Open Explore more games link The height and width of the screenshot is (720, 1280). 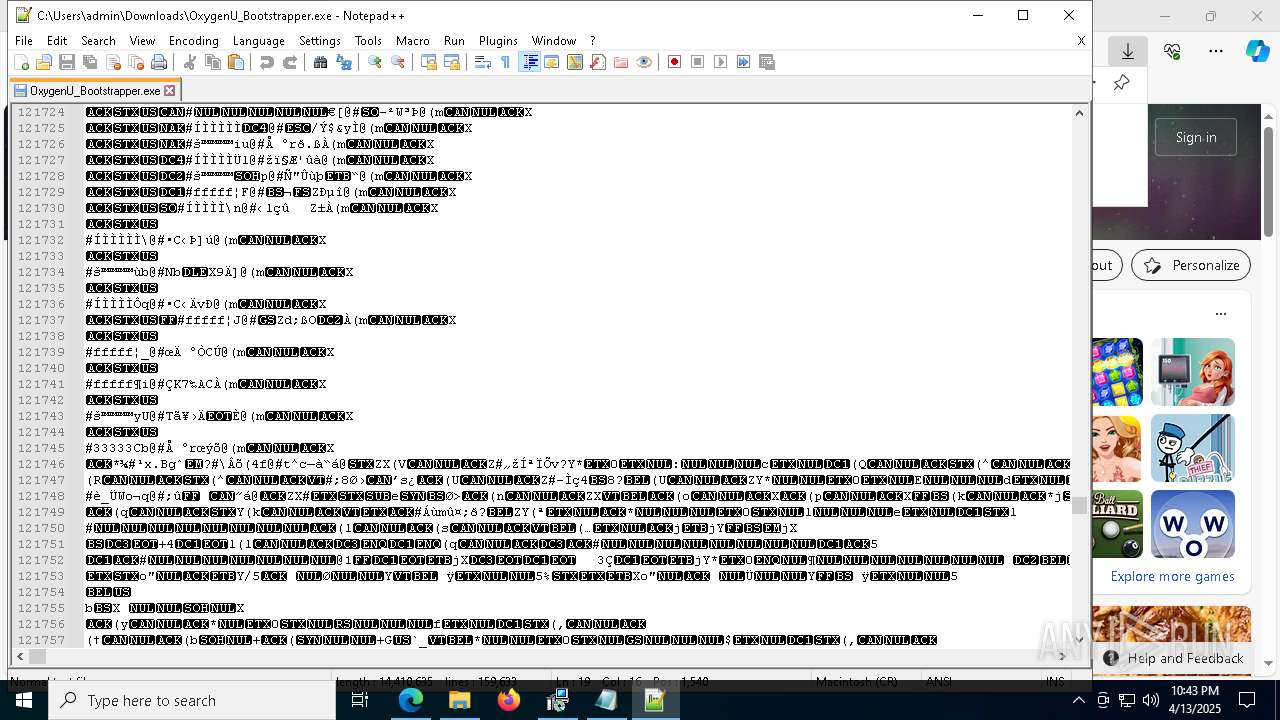[x=1172, y=576]
